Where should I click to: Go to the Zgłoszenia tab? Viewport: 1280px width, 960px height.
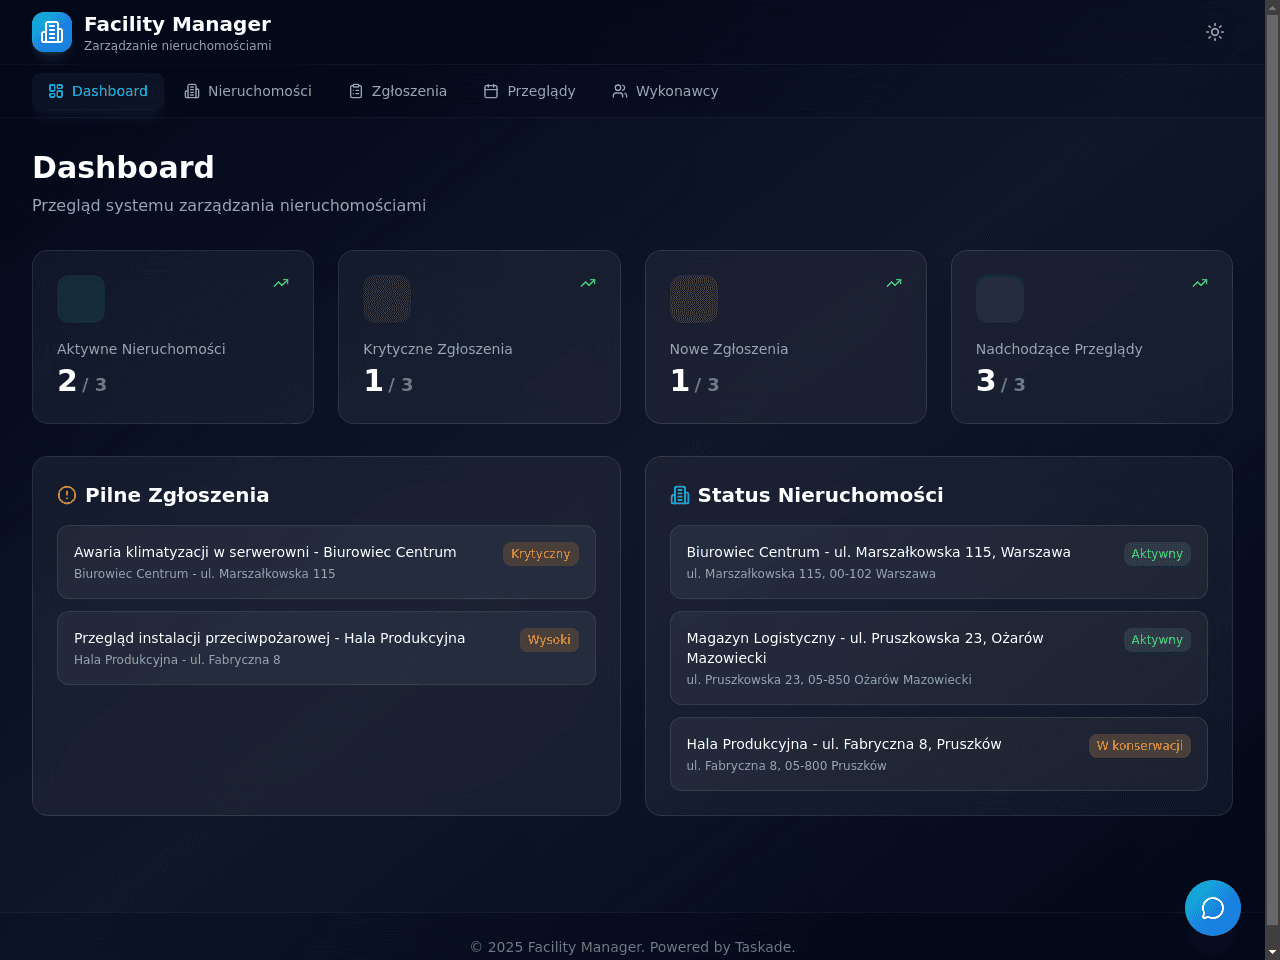click(x=398, y=91)
